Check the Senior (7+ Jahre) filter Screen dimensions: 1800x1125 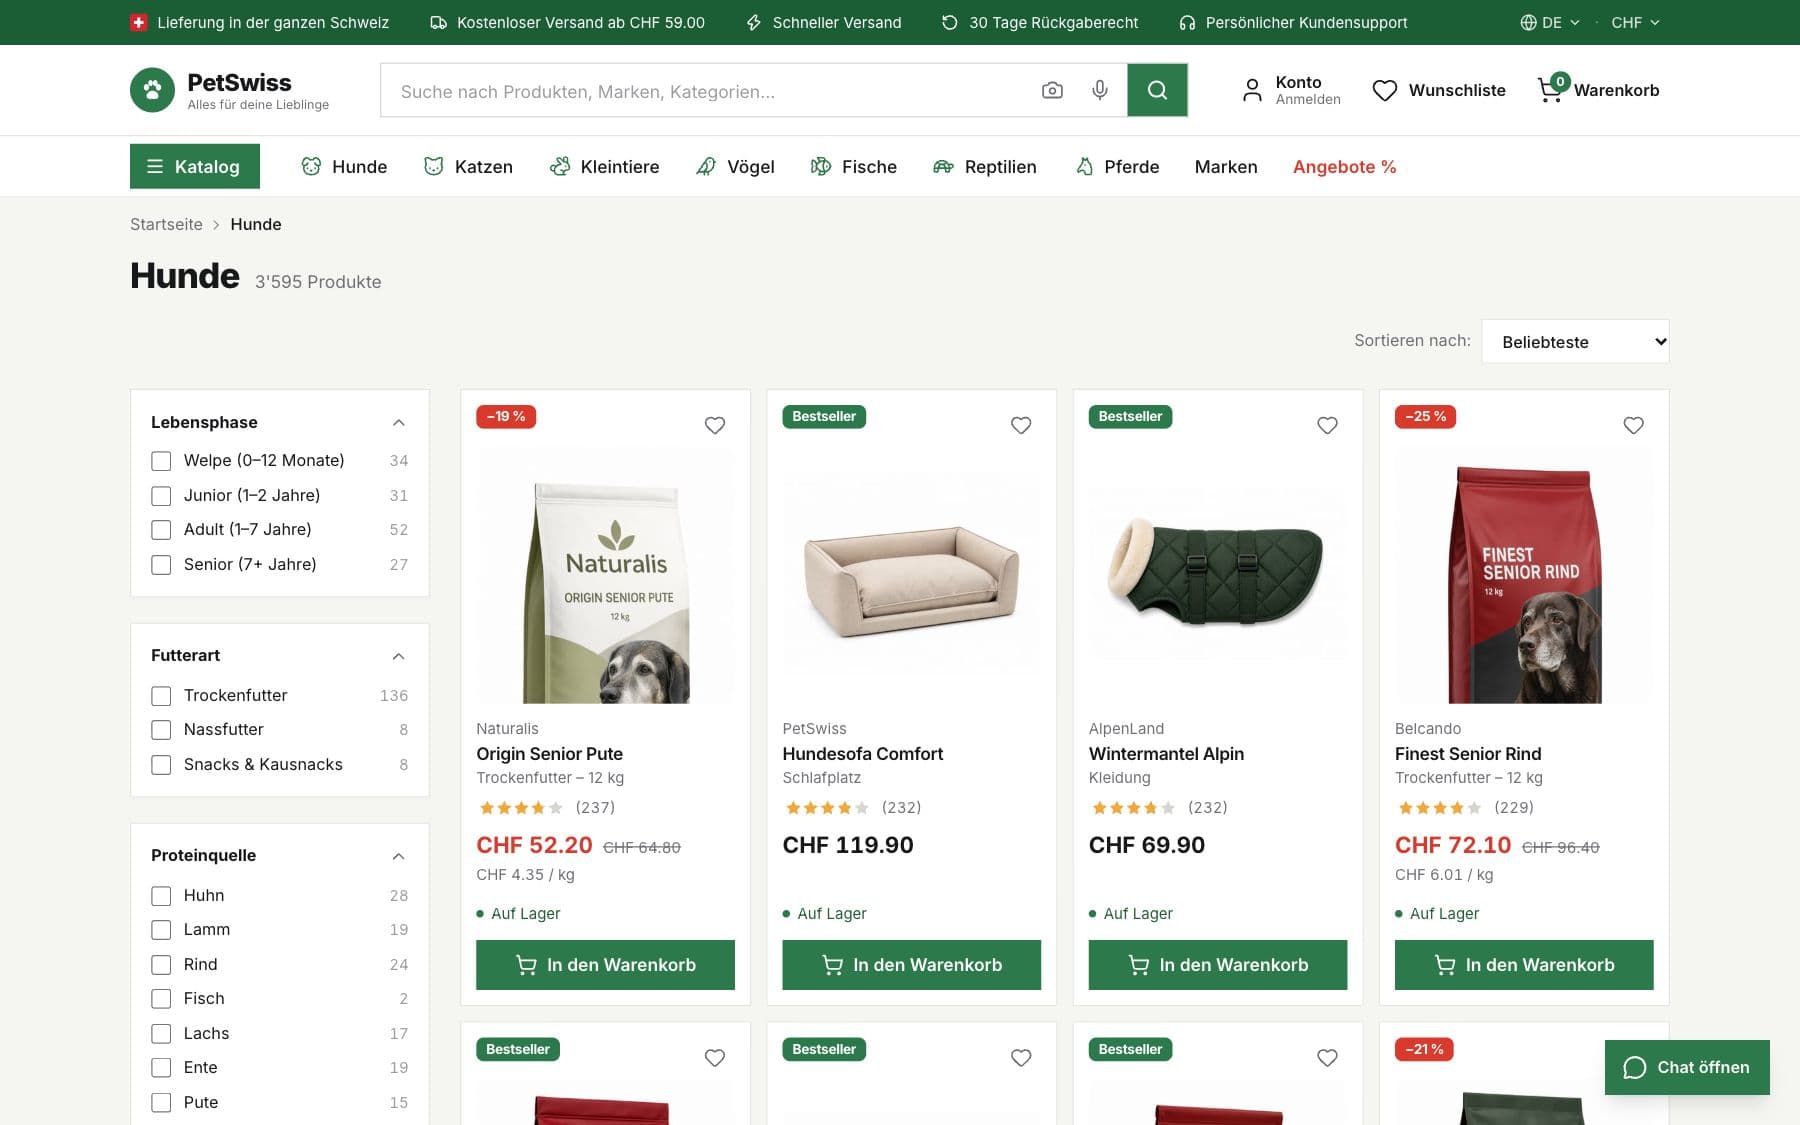point(161,565)
